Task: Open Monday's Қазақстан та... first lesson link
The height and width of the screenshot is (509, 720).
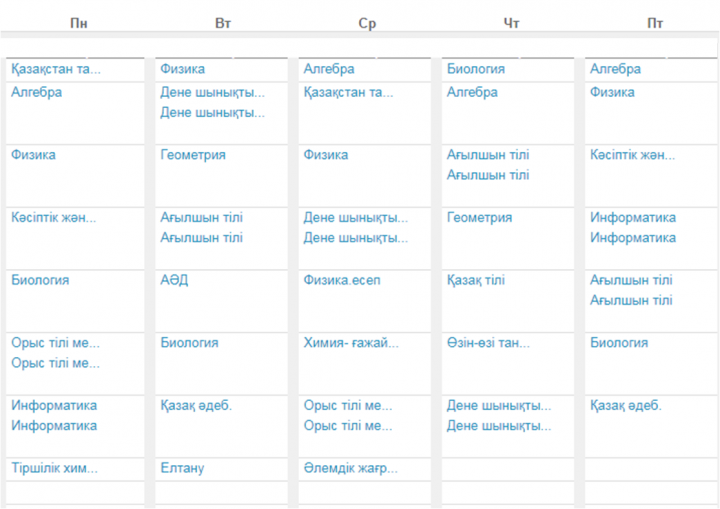Action: pos(56,69)
